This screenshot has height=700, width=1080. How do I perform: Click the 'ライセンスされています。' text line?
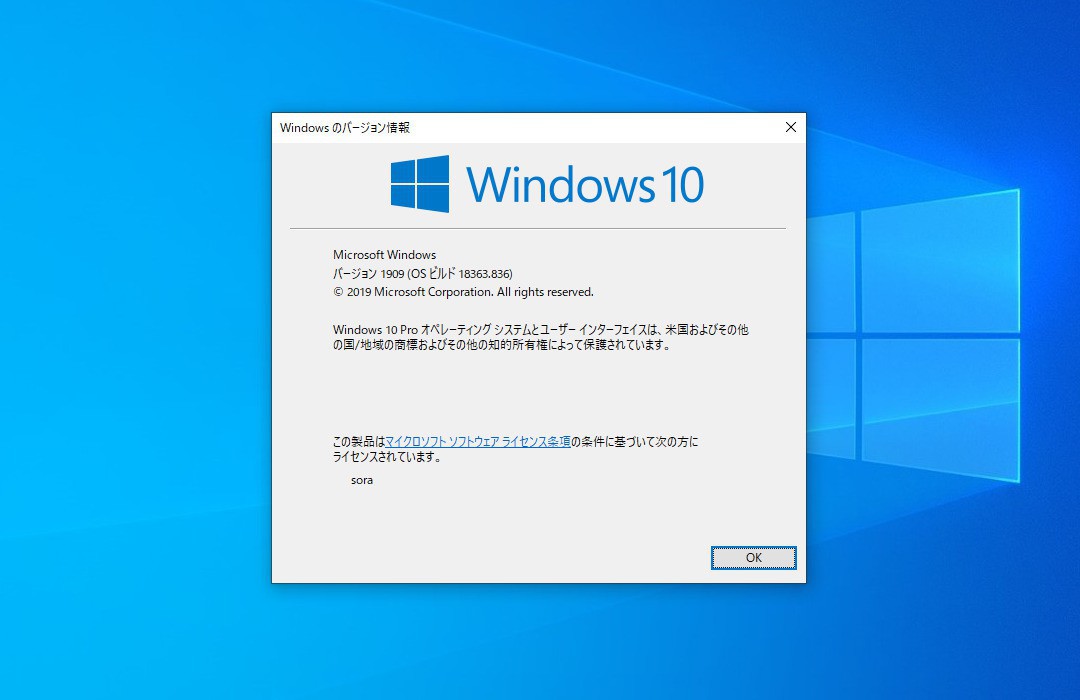click(387, 457)
